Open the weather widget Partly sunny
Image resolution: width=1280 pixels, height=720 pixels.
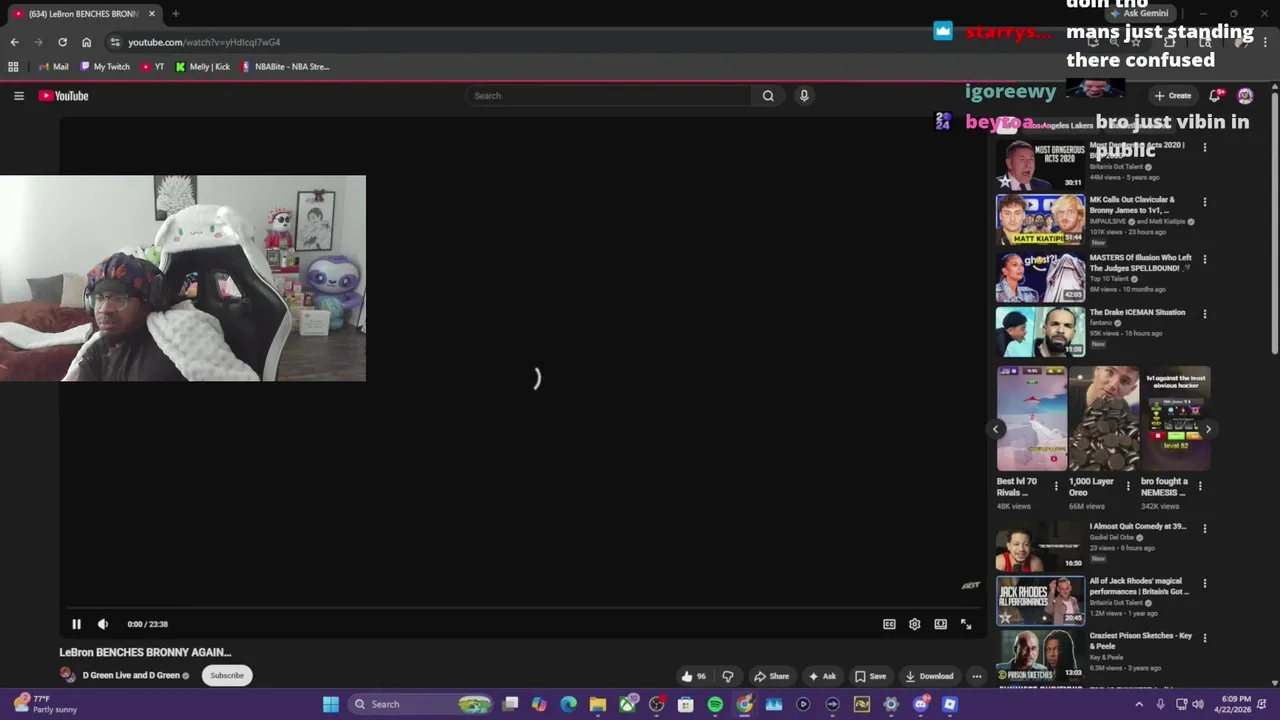pyautogui.click(x=44, y=704)
